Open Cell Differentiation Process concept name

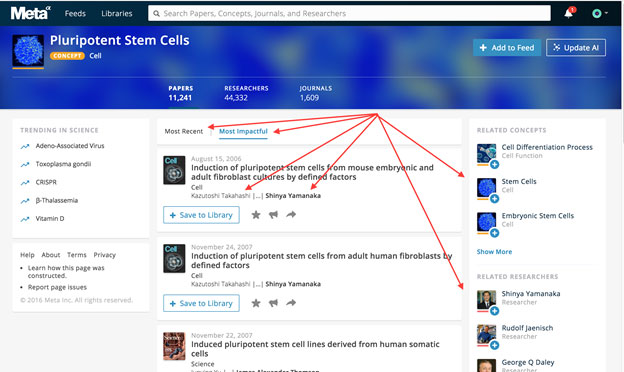[547, 147]
